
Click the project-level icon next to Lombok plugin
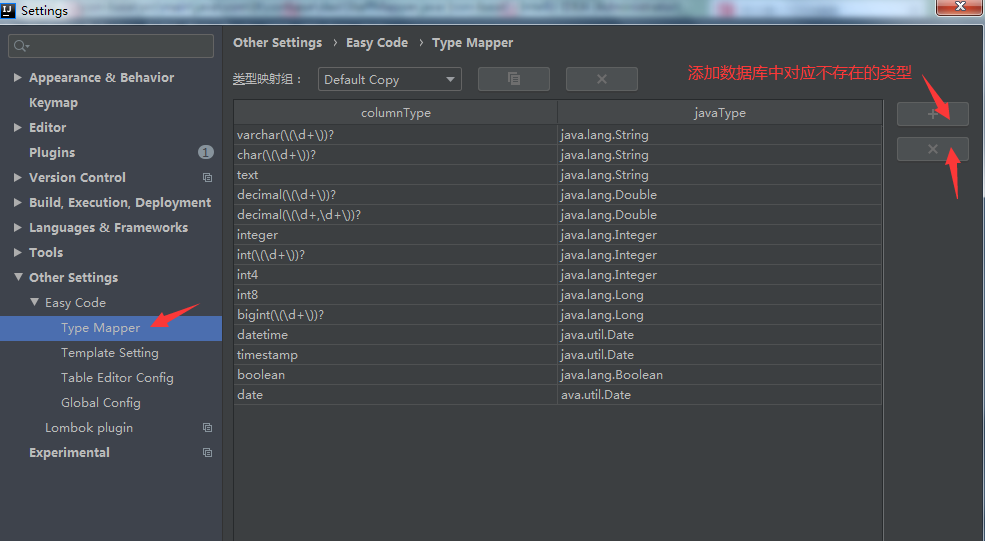(207, 428)
